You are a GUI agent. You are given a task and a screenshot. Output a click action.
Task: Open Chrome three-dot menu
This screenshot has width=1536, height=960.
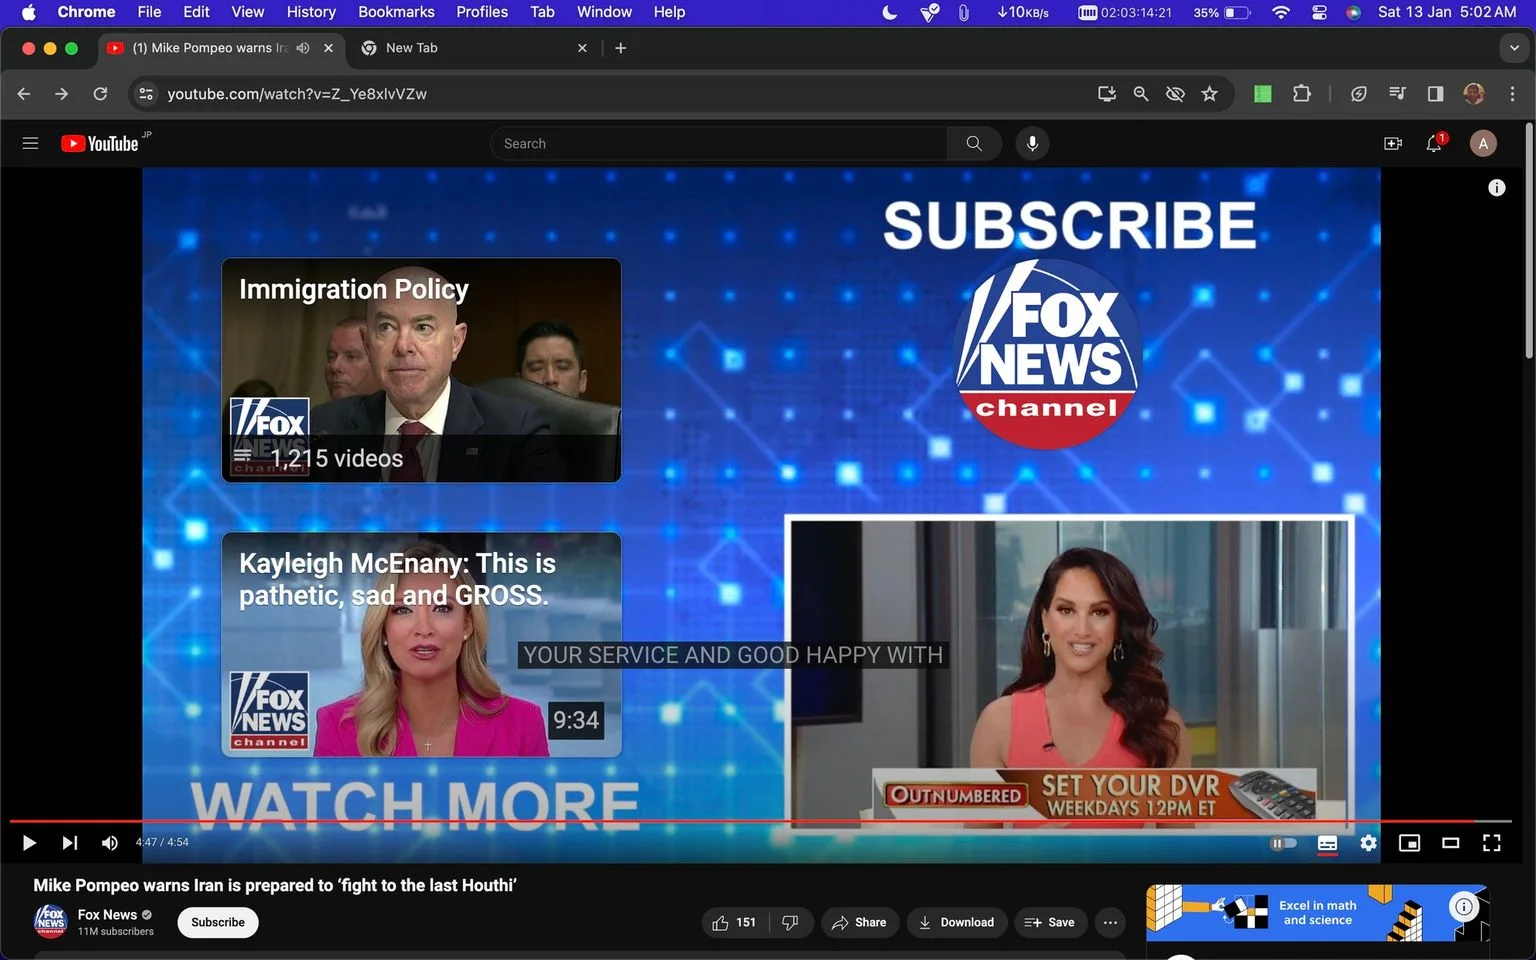pos(1512,94)
